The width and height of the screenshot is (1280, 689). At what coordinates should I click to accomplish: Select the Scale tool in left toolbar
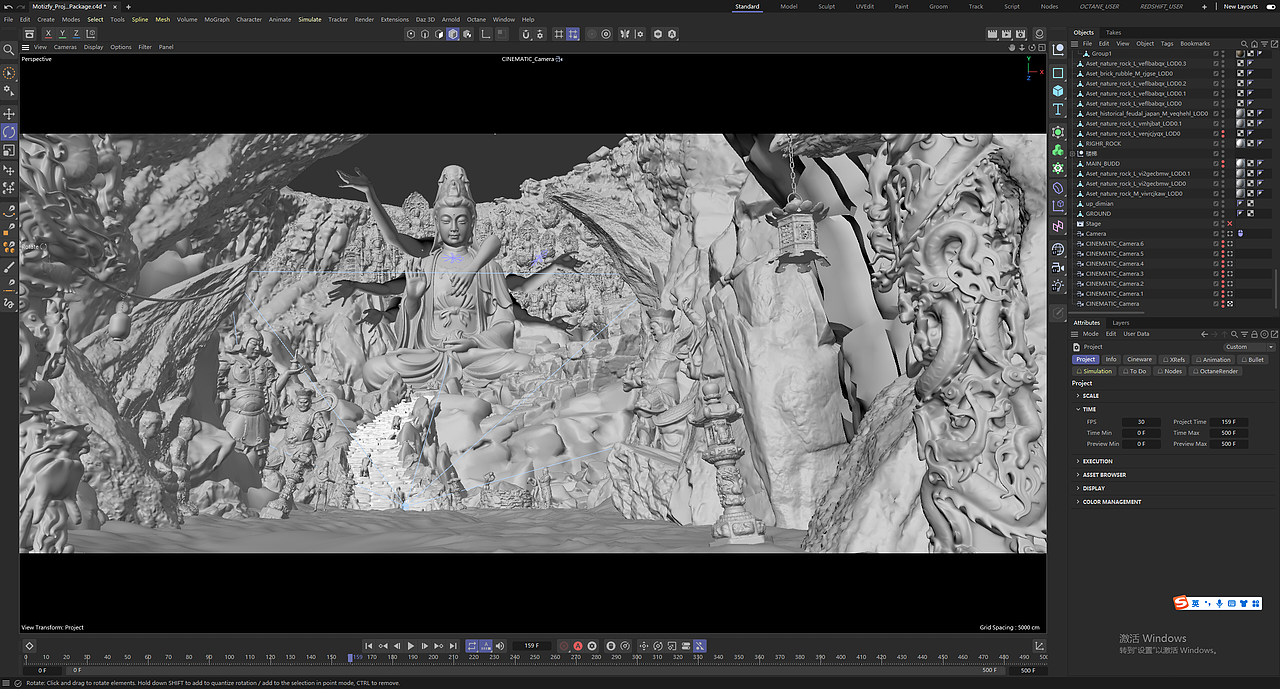(x=10, y=151)
